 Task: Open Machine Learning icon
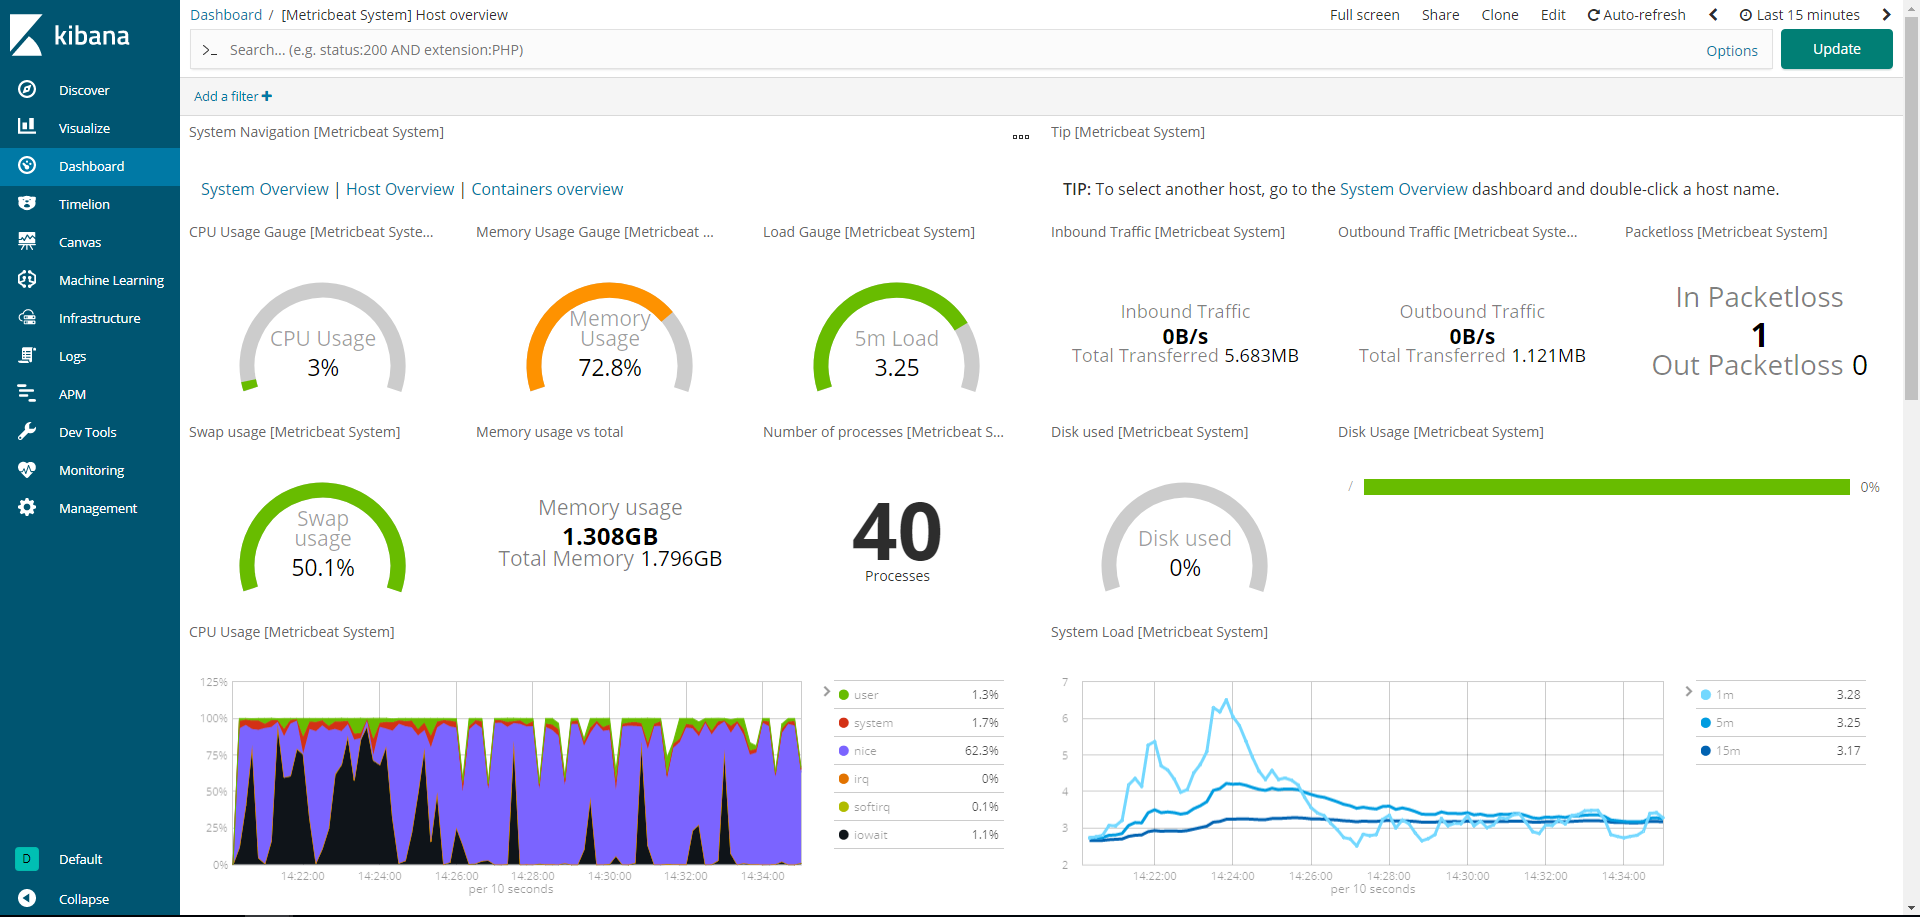click(27, 279)
